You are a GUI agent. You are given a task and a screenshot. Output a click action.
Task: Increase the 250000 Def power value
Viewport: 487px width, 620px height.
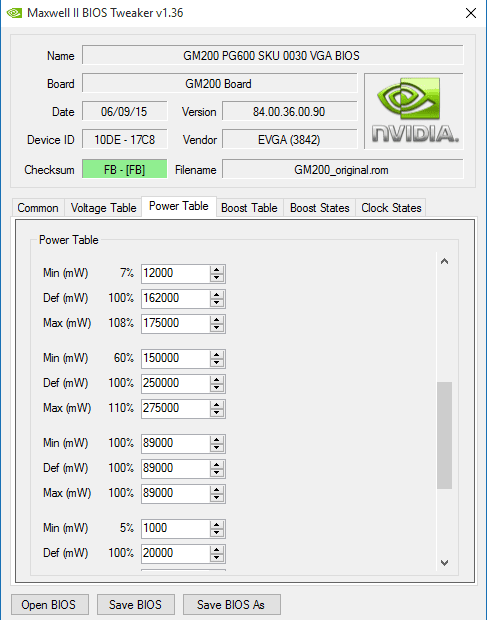217,379
